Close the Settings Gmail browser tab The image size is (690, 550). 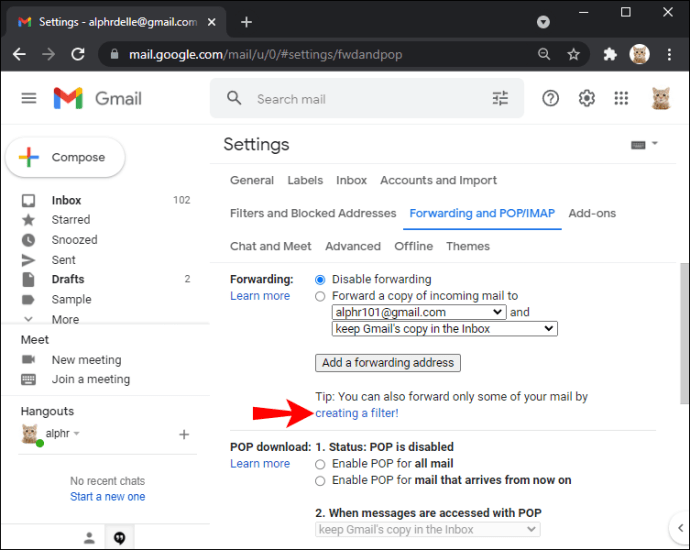coord(212,22)
